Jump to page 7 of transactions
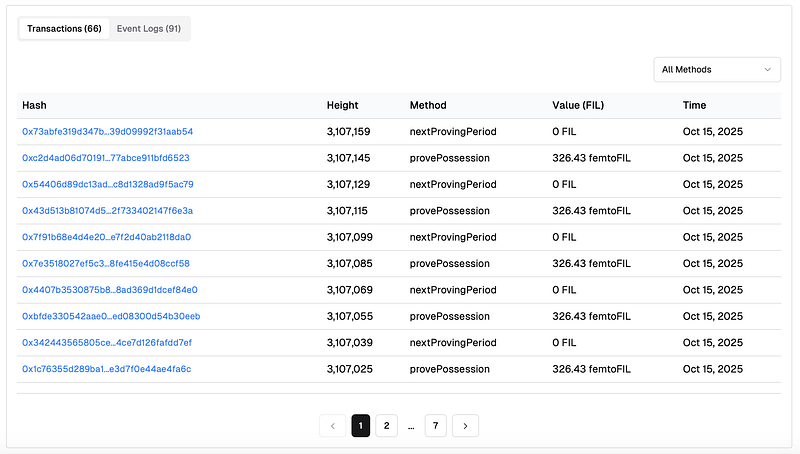Image resolution: width=800 pixels, height=454 pixels. [435, 426]
